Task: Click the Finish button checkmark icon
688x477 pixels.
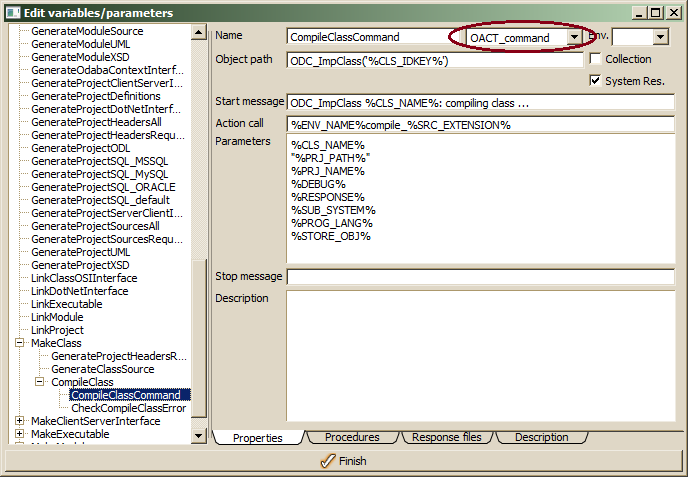Action: (326, 461)
